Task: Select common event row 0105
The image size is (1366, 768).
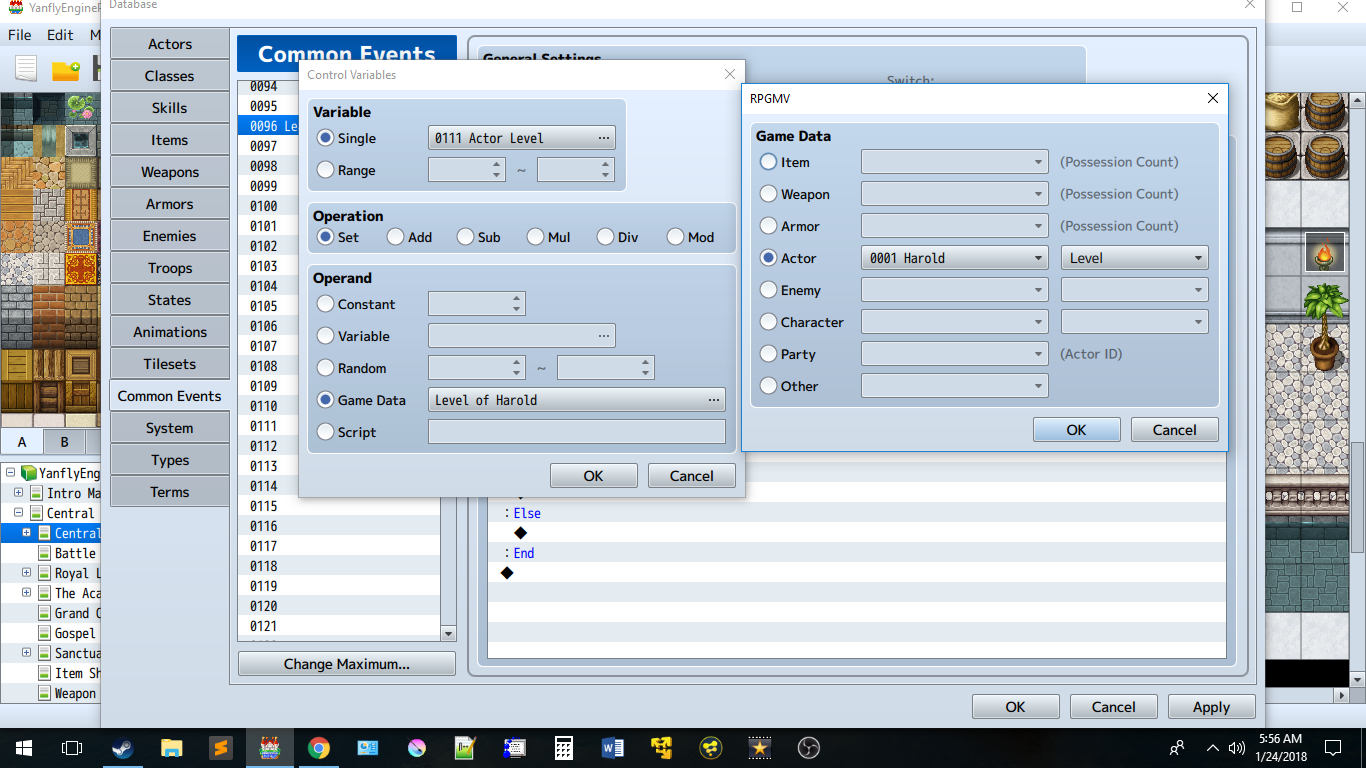Action: 339,306
